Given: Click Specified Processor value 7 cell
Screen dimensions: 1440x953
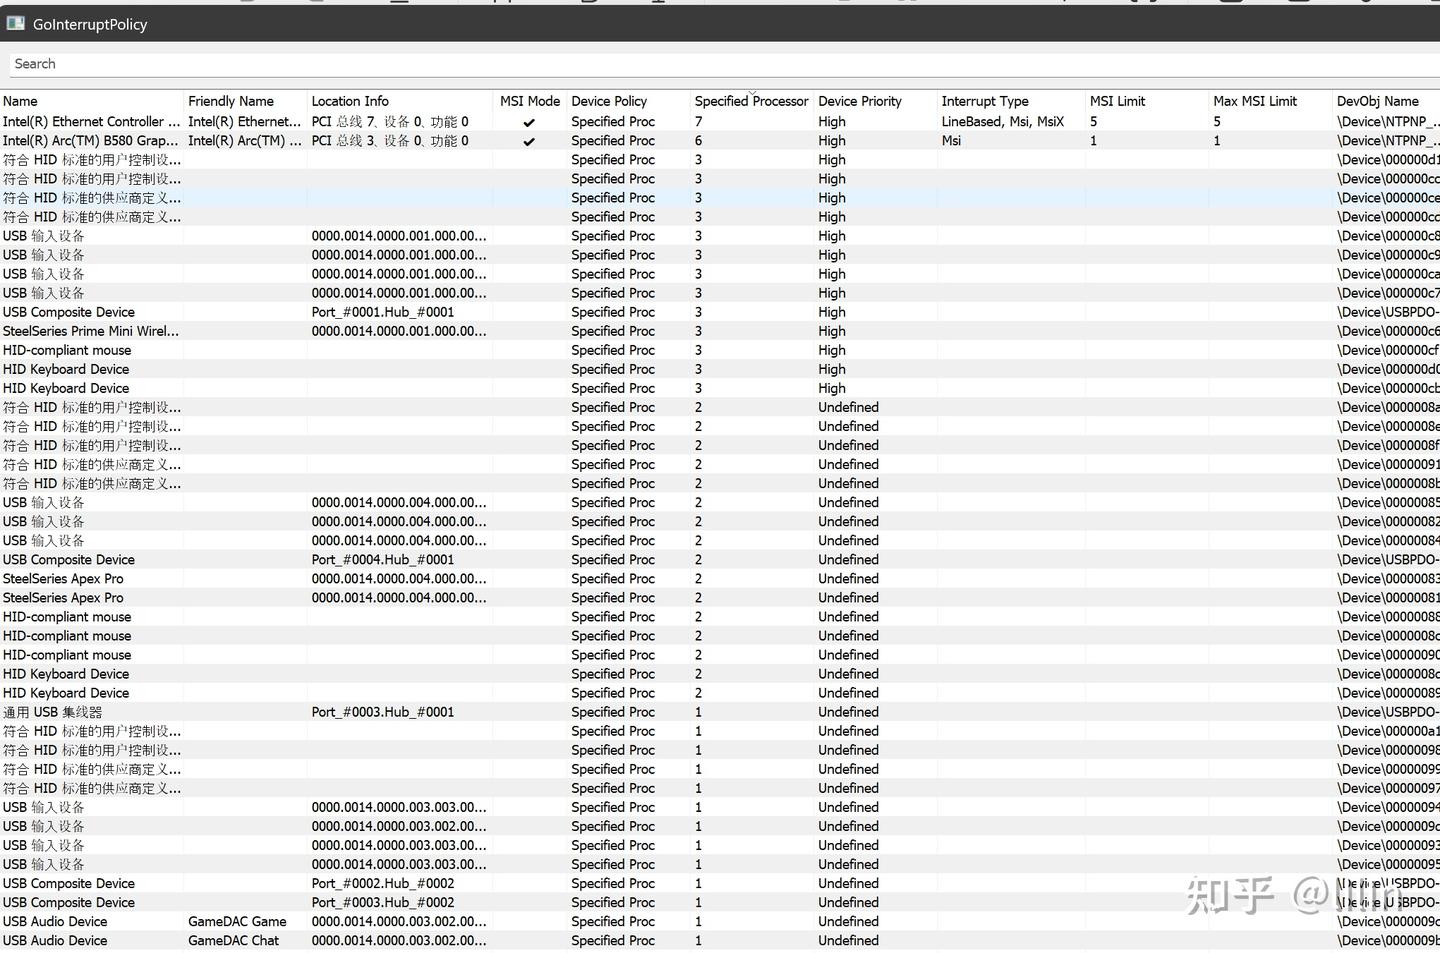Looking at the screenshot, I should click(698, 122).
